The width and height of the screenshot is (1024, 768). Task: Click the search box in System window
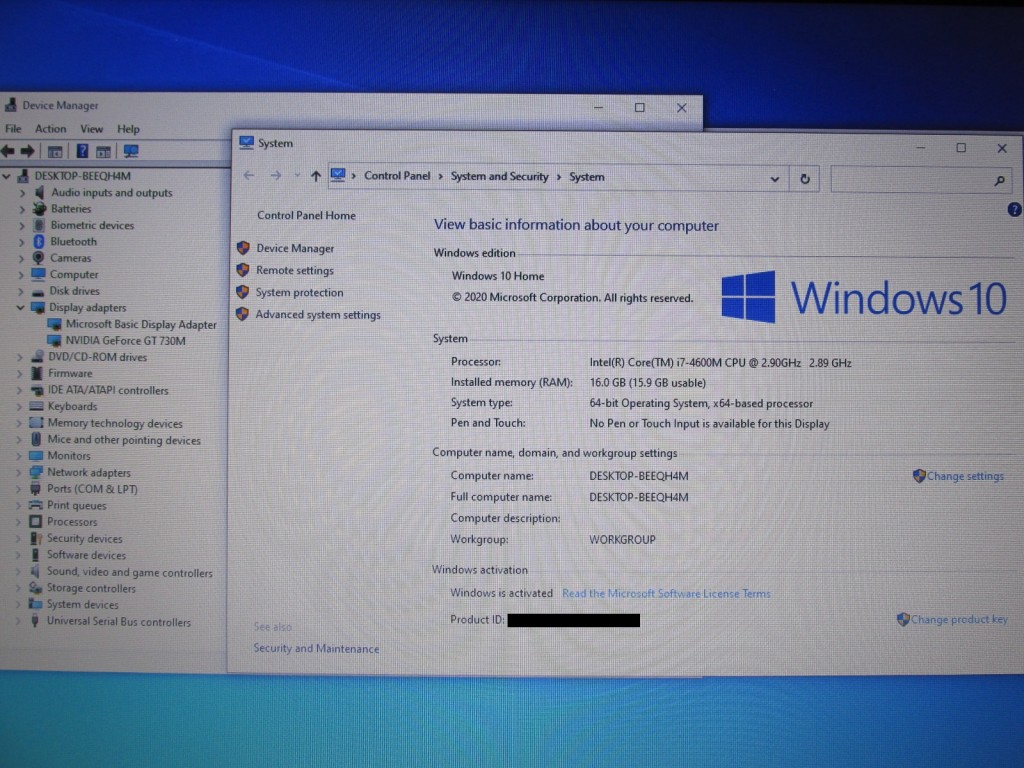click(921, 180)
